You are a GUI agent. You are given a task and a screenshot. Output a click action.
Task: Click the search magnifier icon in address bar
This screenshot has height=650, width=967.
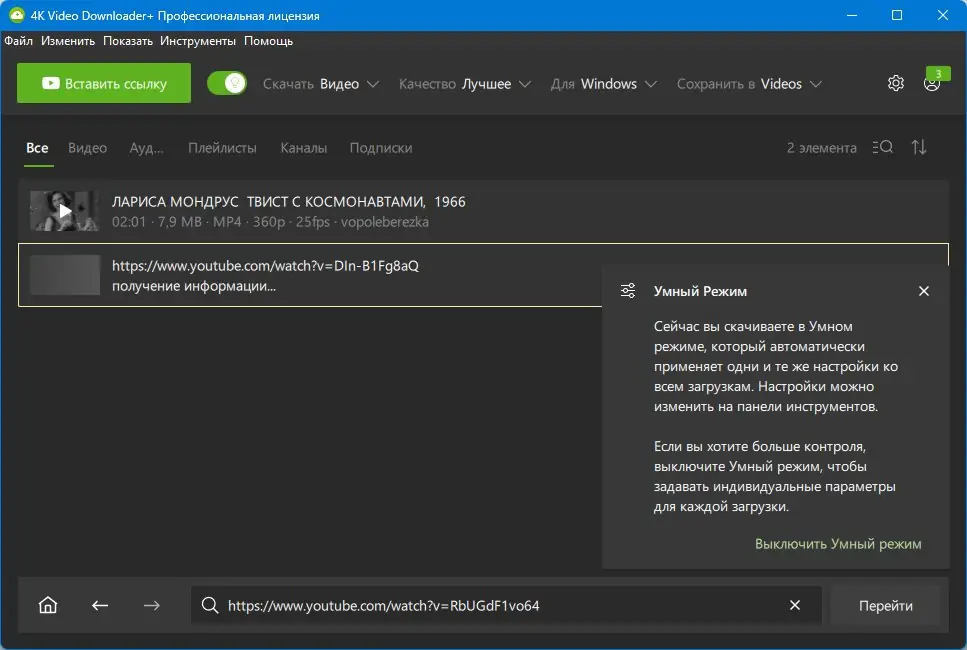pyautogui.click(x=210, y=606)
